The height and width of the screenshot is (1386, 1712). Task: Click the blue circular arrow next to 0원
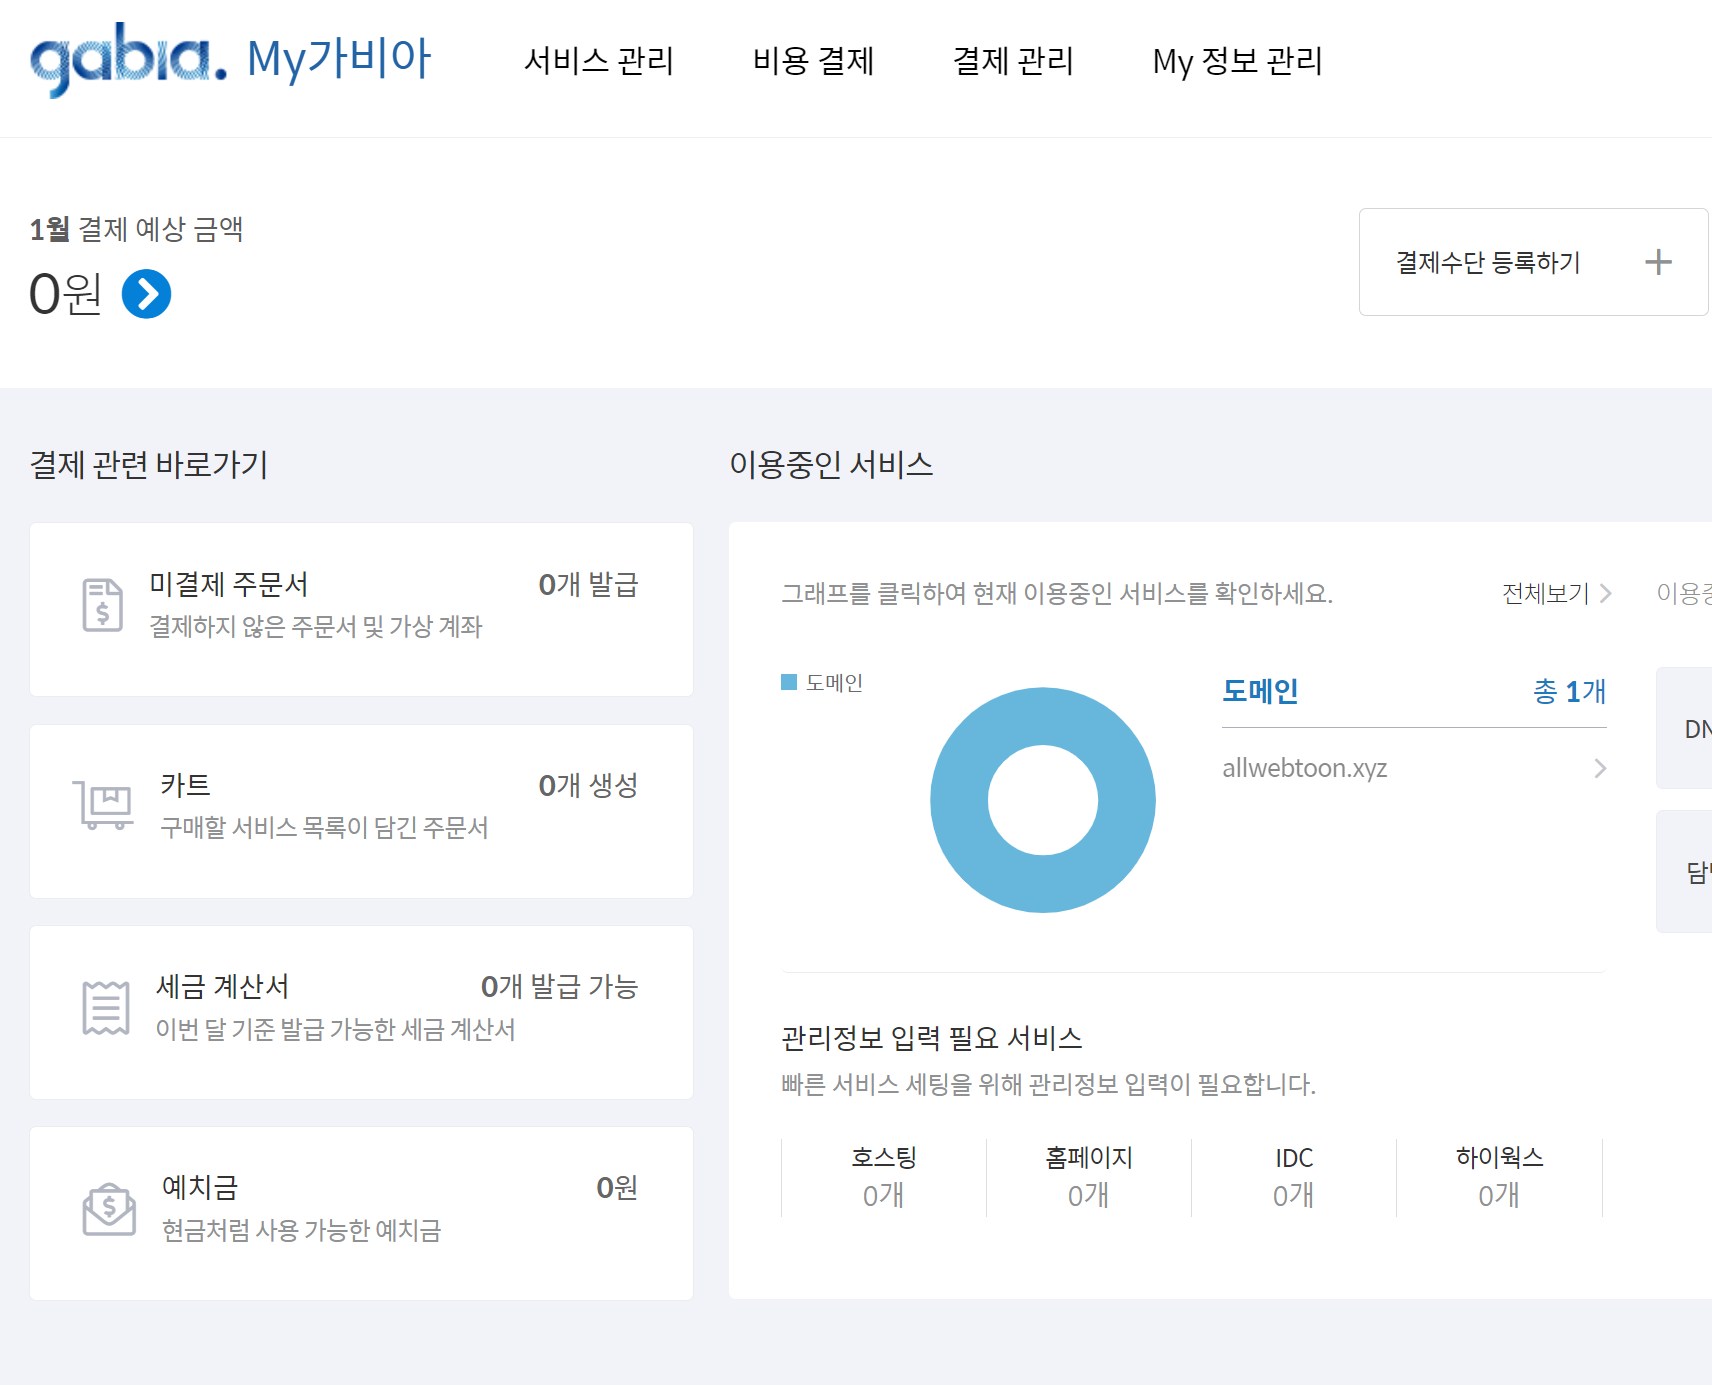coord(146,293)
